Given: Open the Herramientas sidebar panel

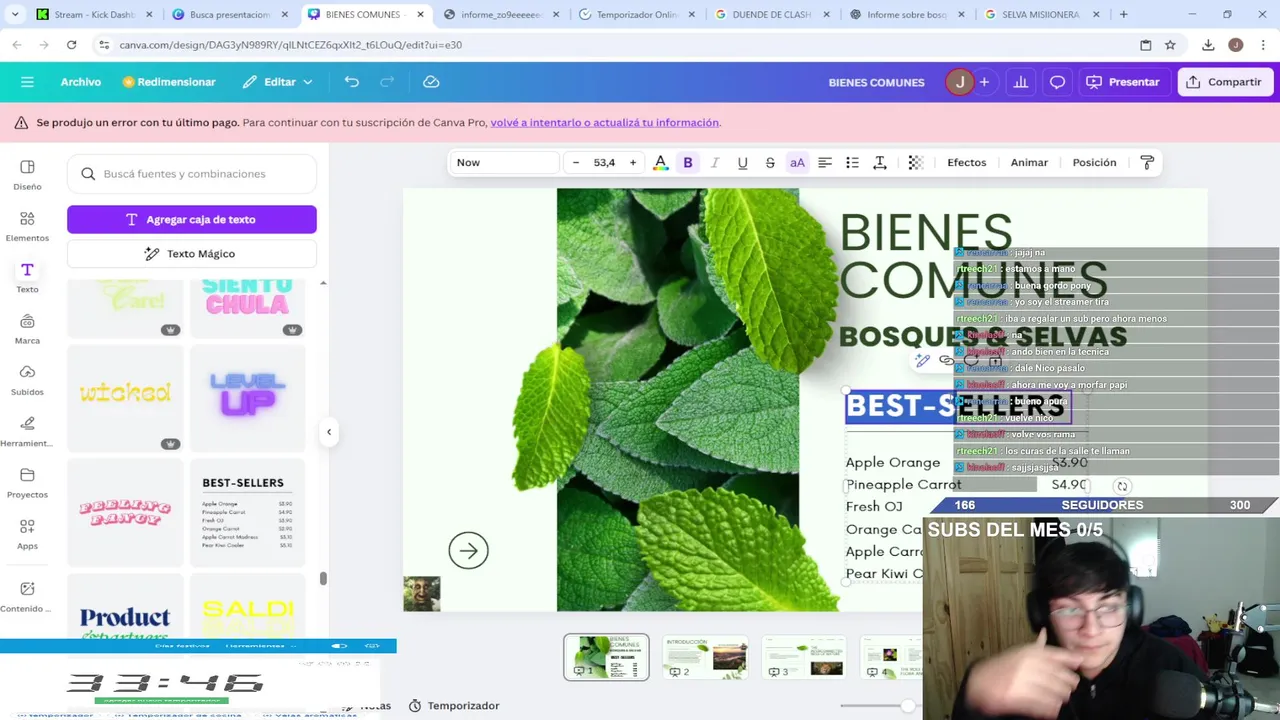Looking at the screenshot, I should pos(27,431).
